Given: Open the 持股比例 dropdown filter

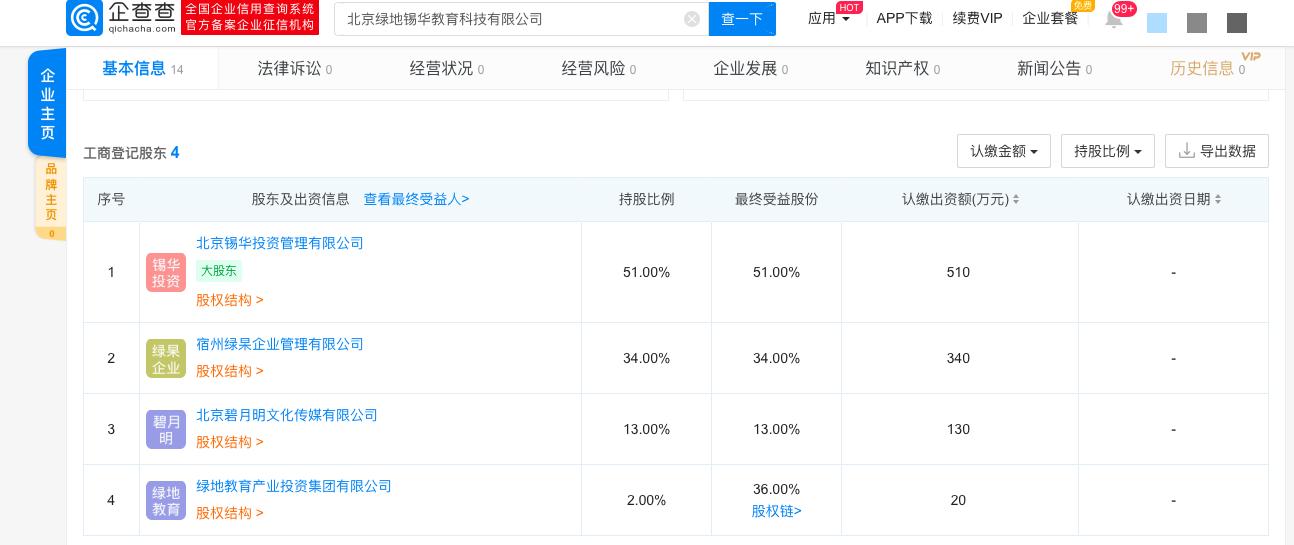Looking at the screenshot, I should [x=1108, y=151].
